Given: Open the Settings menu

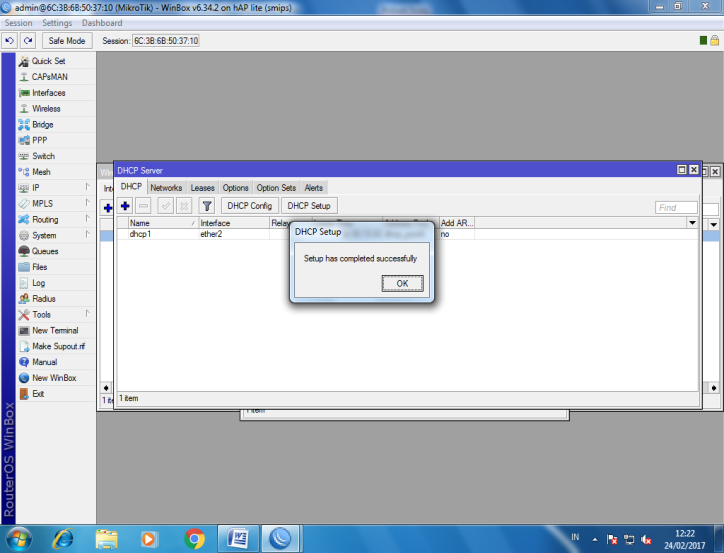Looking at the screenshot, I should coord(57,23).
